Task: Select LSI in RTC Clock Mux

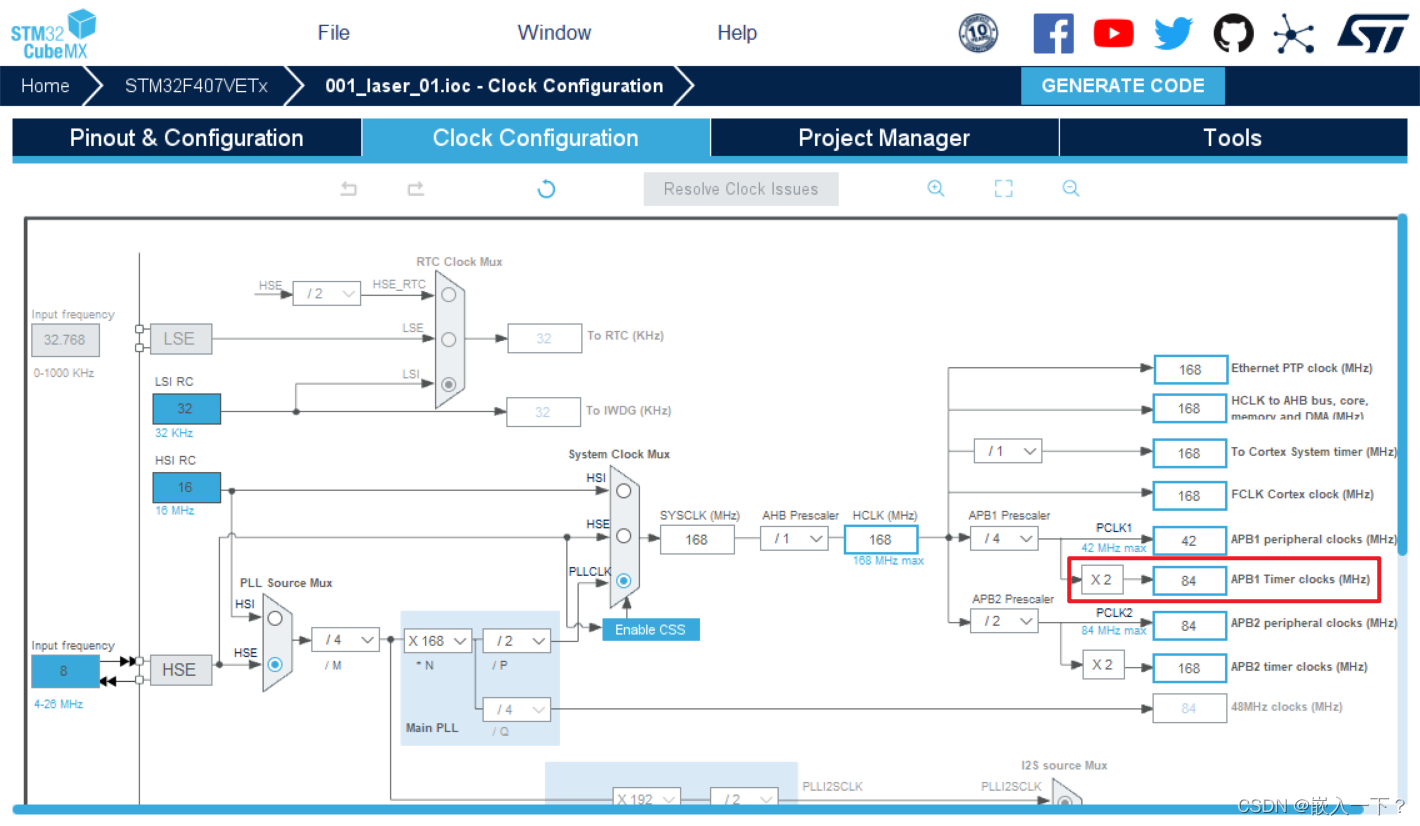Action: click(x=449, y=384)
